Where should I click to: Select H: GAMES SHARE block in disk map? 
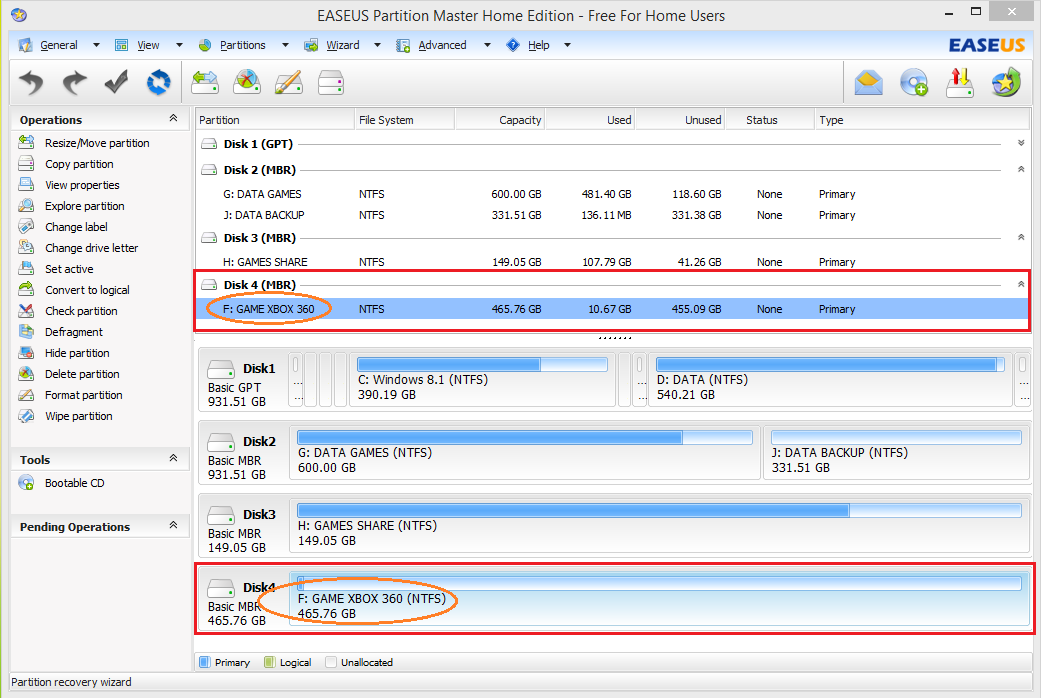(659, 526)
